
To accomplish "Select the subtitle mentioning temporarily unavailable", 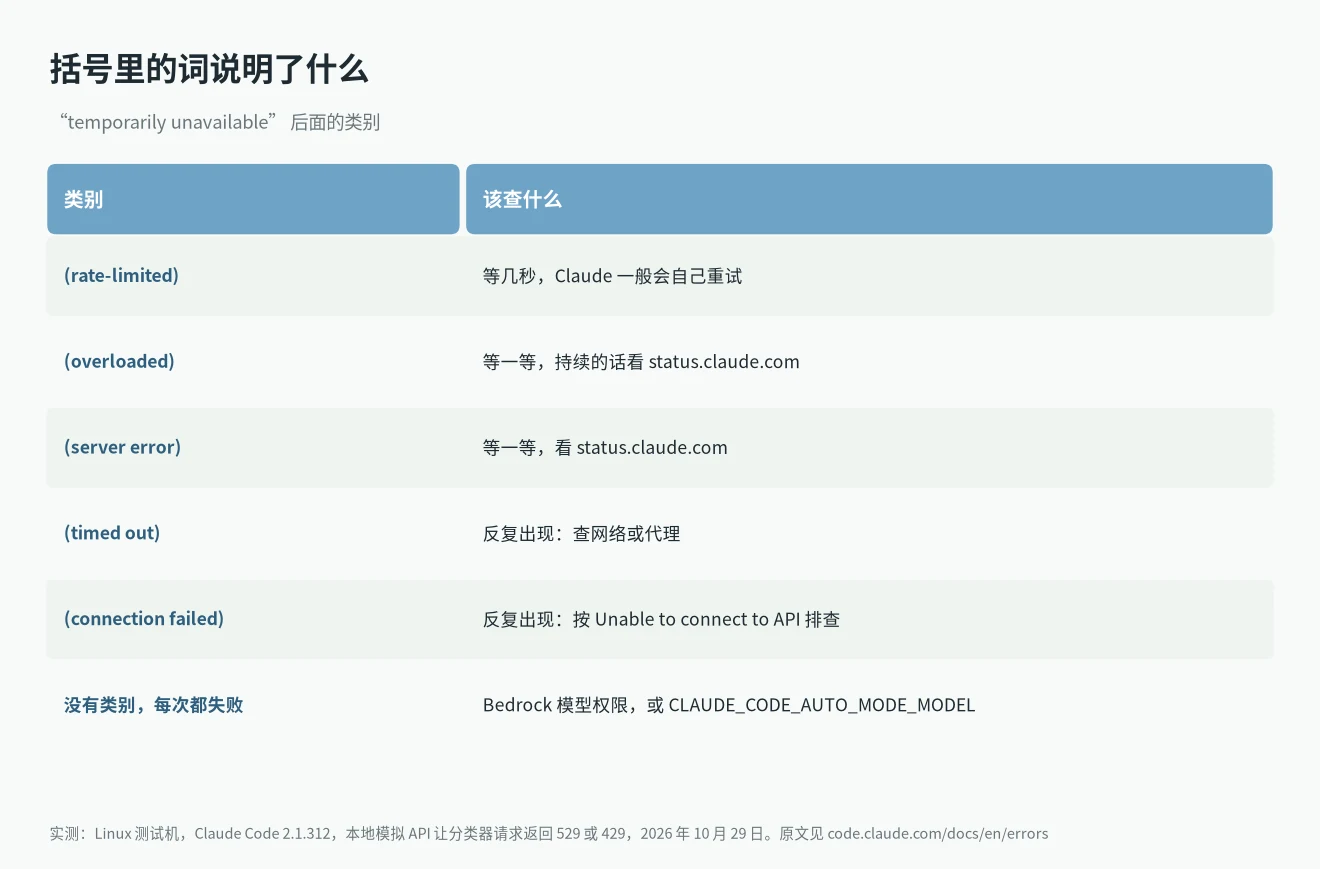I will coord(219,122).
